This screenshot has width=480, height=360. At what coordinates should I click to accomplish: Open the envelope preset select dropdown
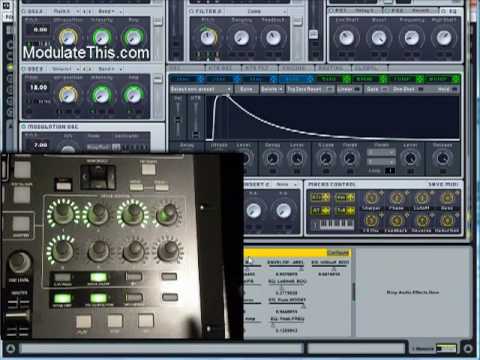click(x=201, y=89)
